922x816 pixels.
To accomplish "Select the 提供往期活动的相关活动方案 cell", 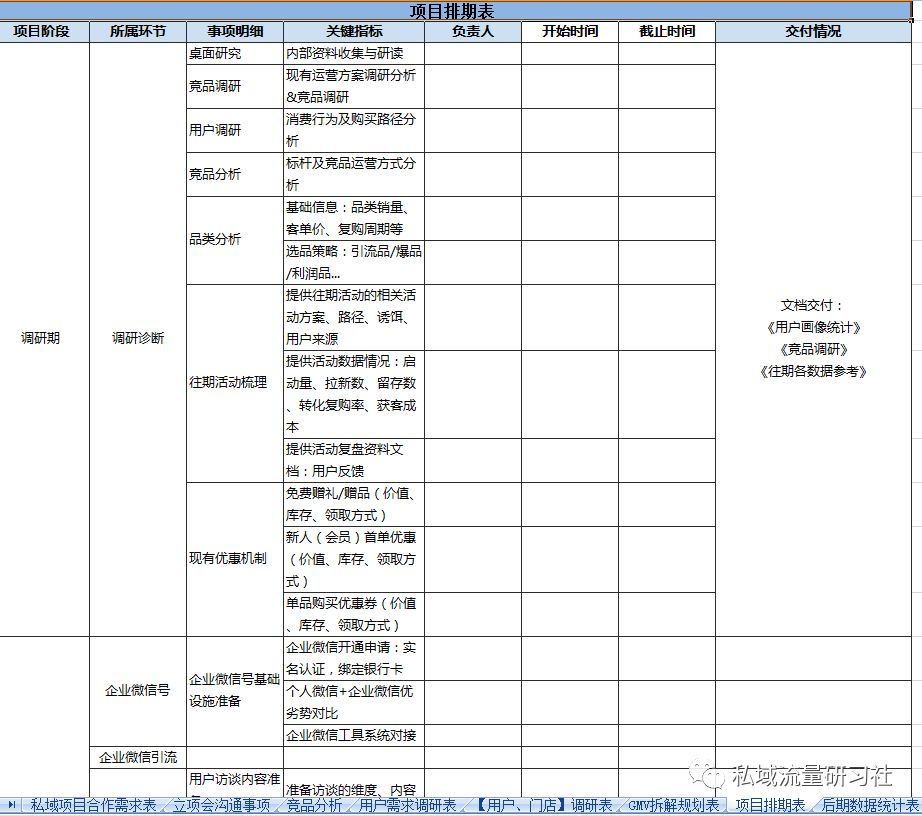I will 354,317.
